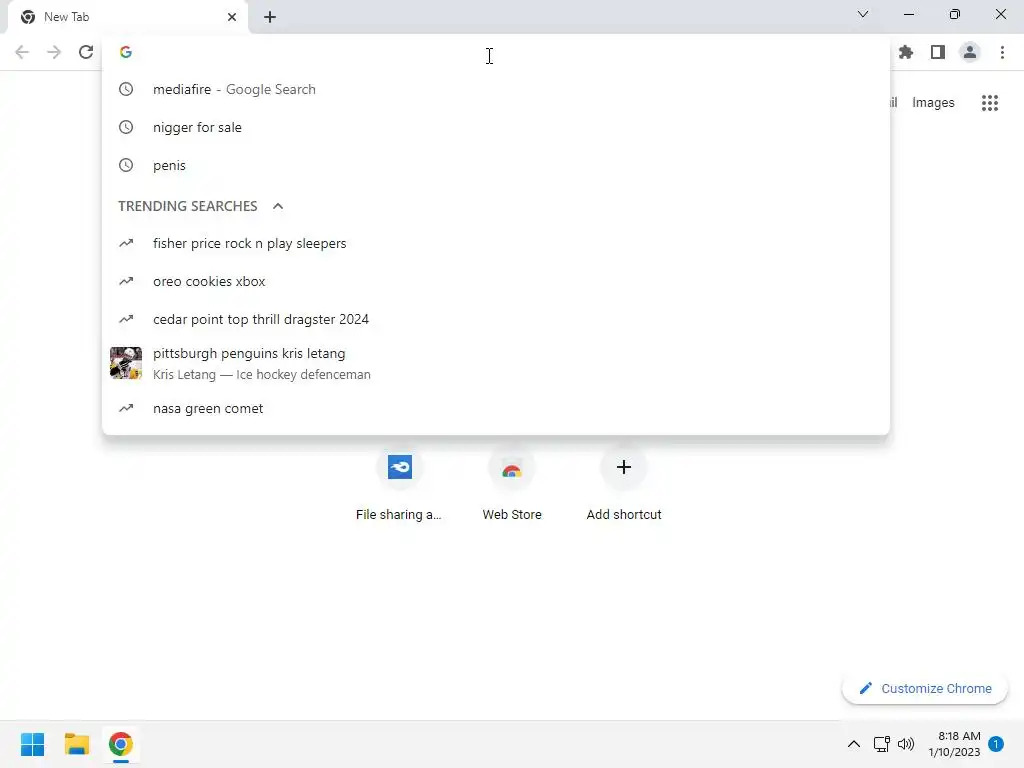Open the profile avatar icon
The height and width of the screenshot is (768, 1024).
(970, 52)
